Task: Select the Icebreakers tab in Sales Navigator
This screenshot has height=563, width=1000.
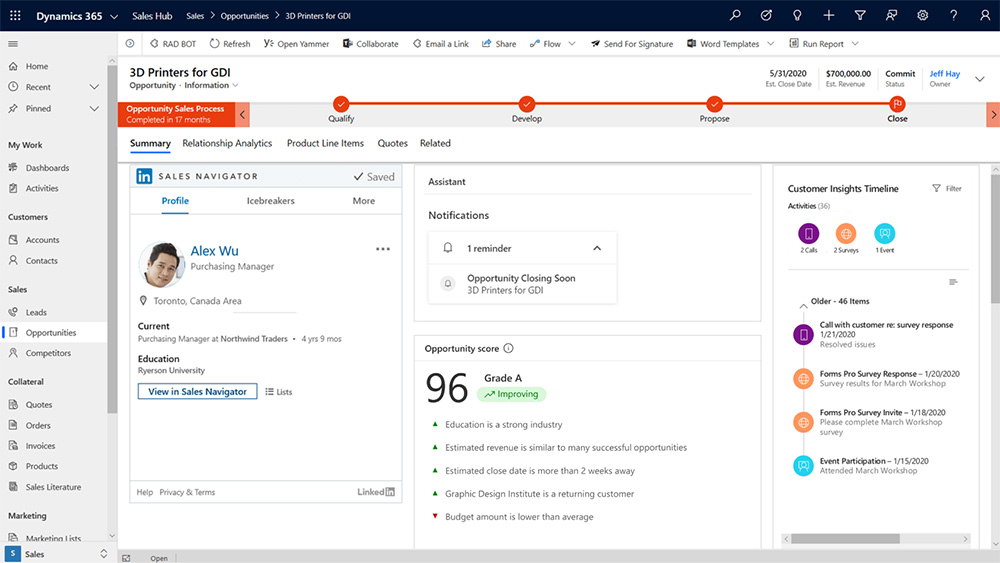Action: pyautogui.click(x=270, y=201)
